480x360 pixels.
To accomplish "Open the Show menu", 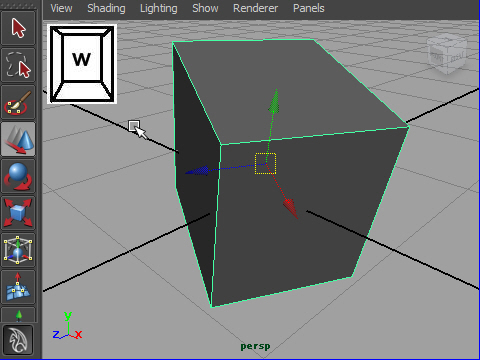I will click(205, 8).
